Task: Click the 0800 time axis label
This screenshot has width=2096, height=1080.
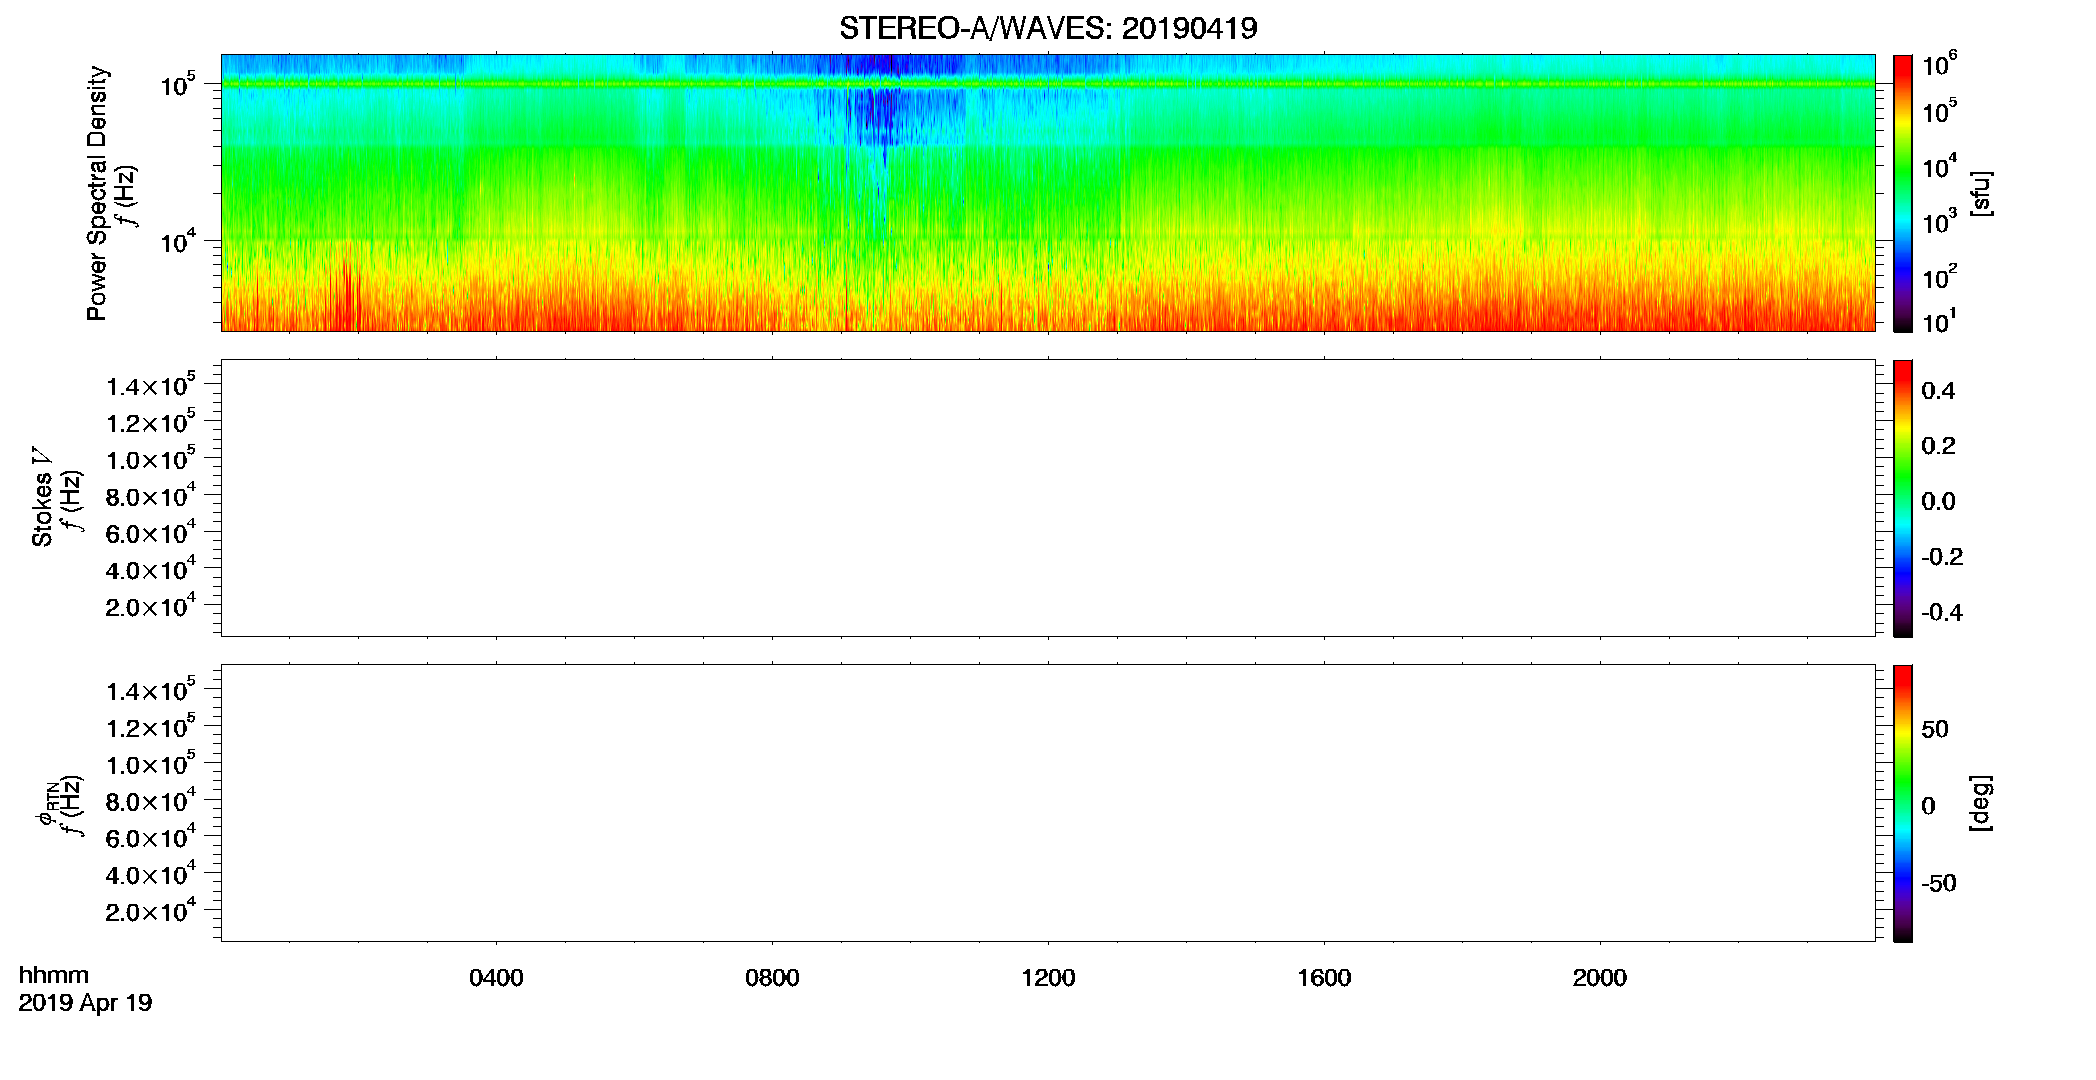Action: click(772, 978)
